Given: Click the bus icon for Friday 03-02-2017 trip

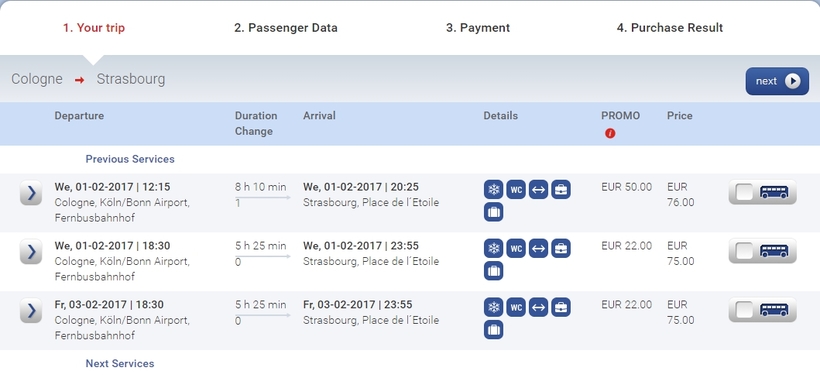Looking at the screenshot, I should (774, 310).
